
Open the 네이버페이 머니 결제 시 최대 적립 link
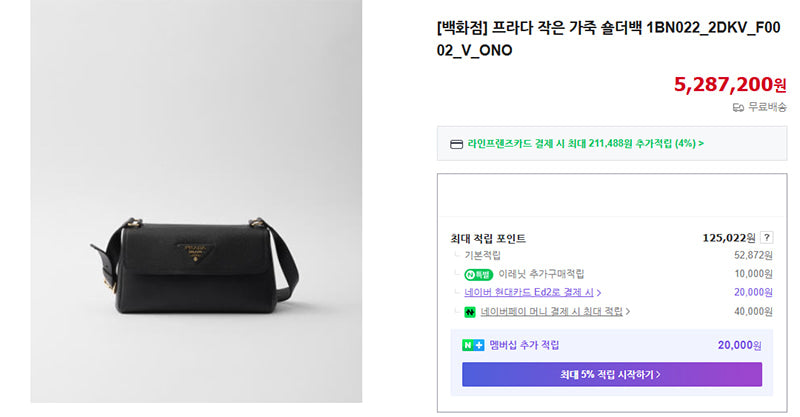coord(552,311)
